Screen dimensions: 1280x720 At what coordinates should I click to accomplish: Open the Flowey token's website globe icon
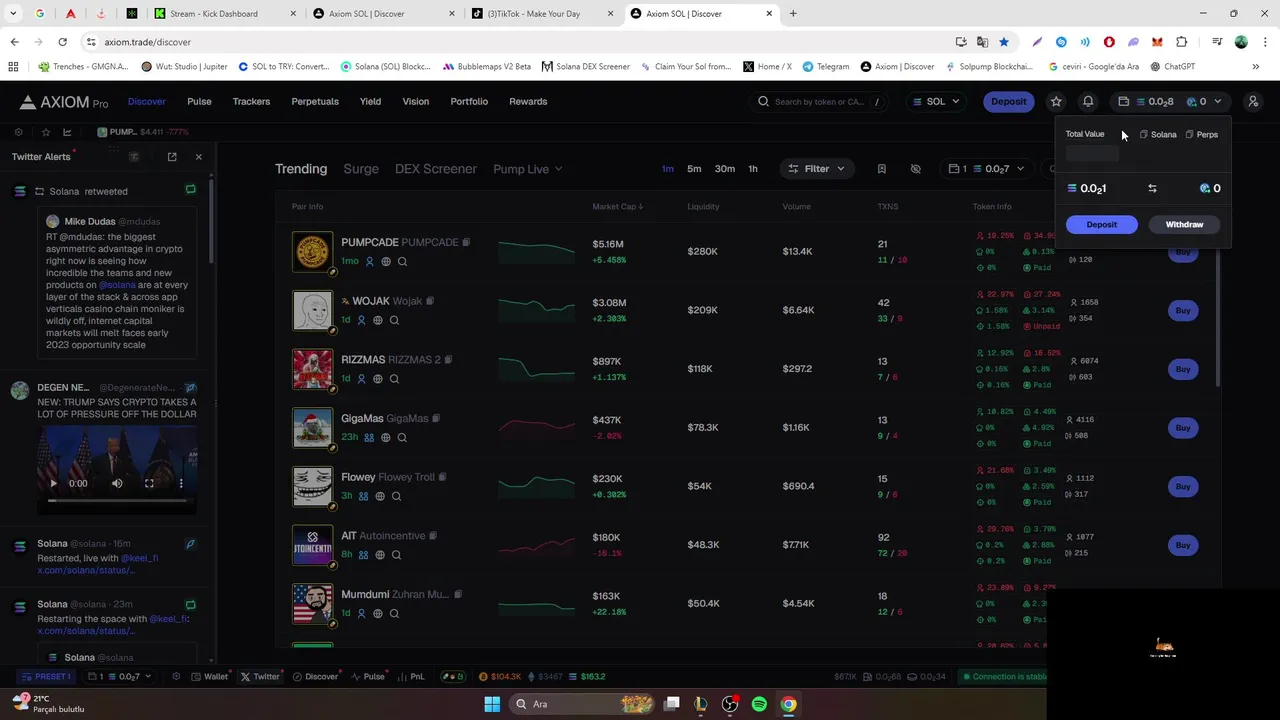tap(380, 496)
